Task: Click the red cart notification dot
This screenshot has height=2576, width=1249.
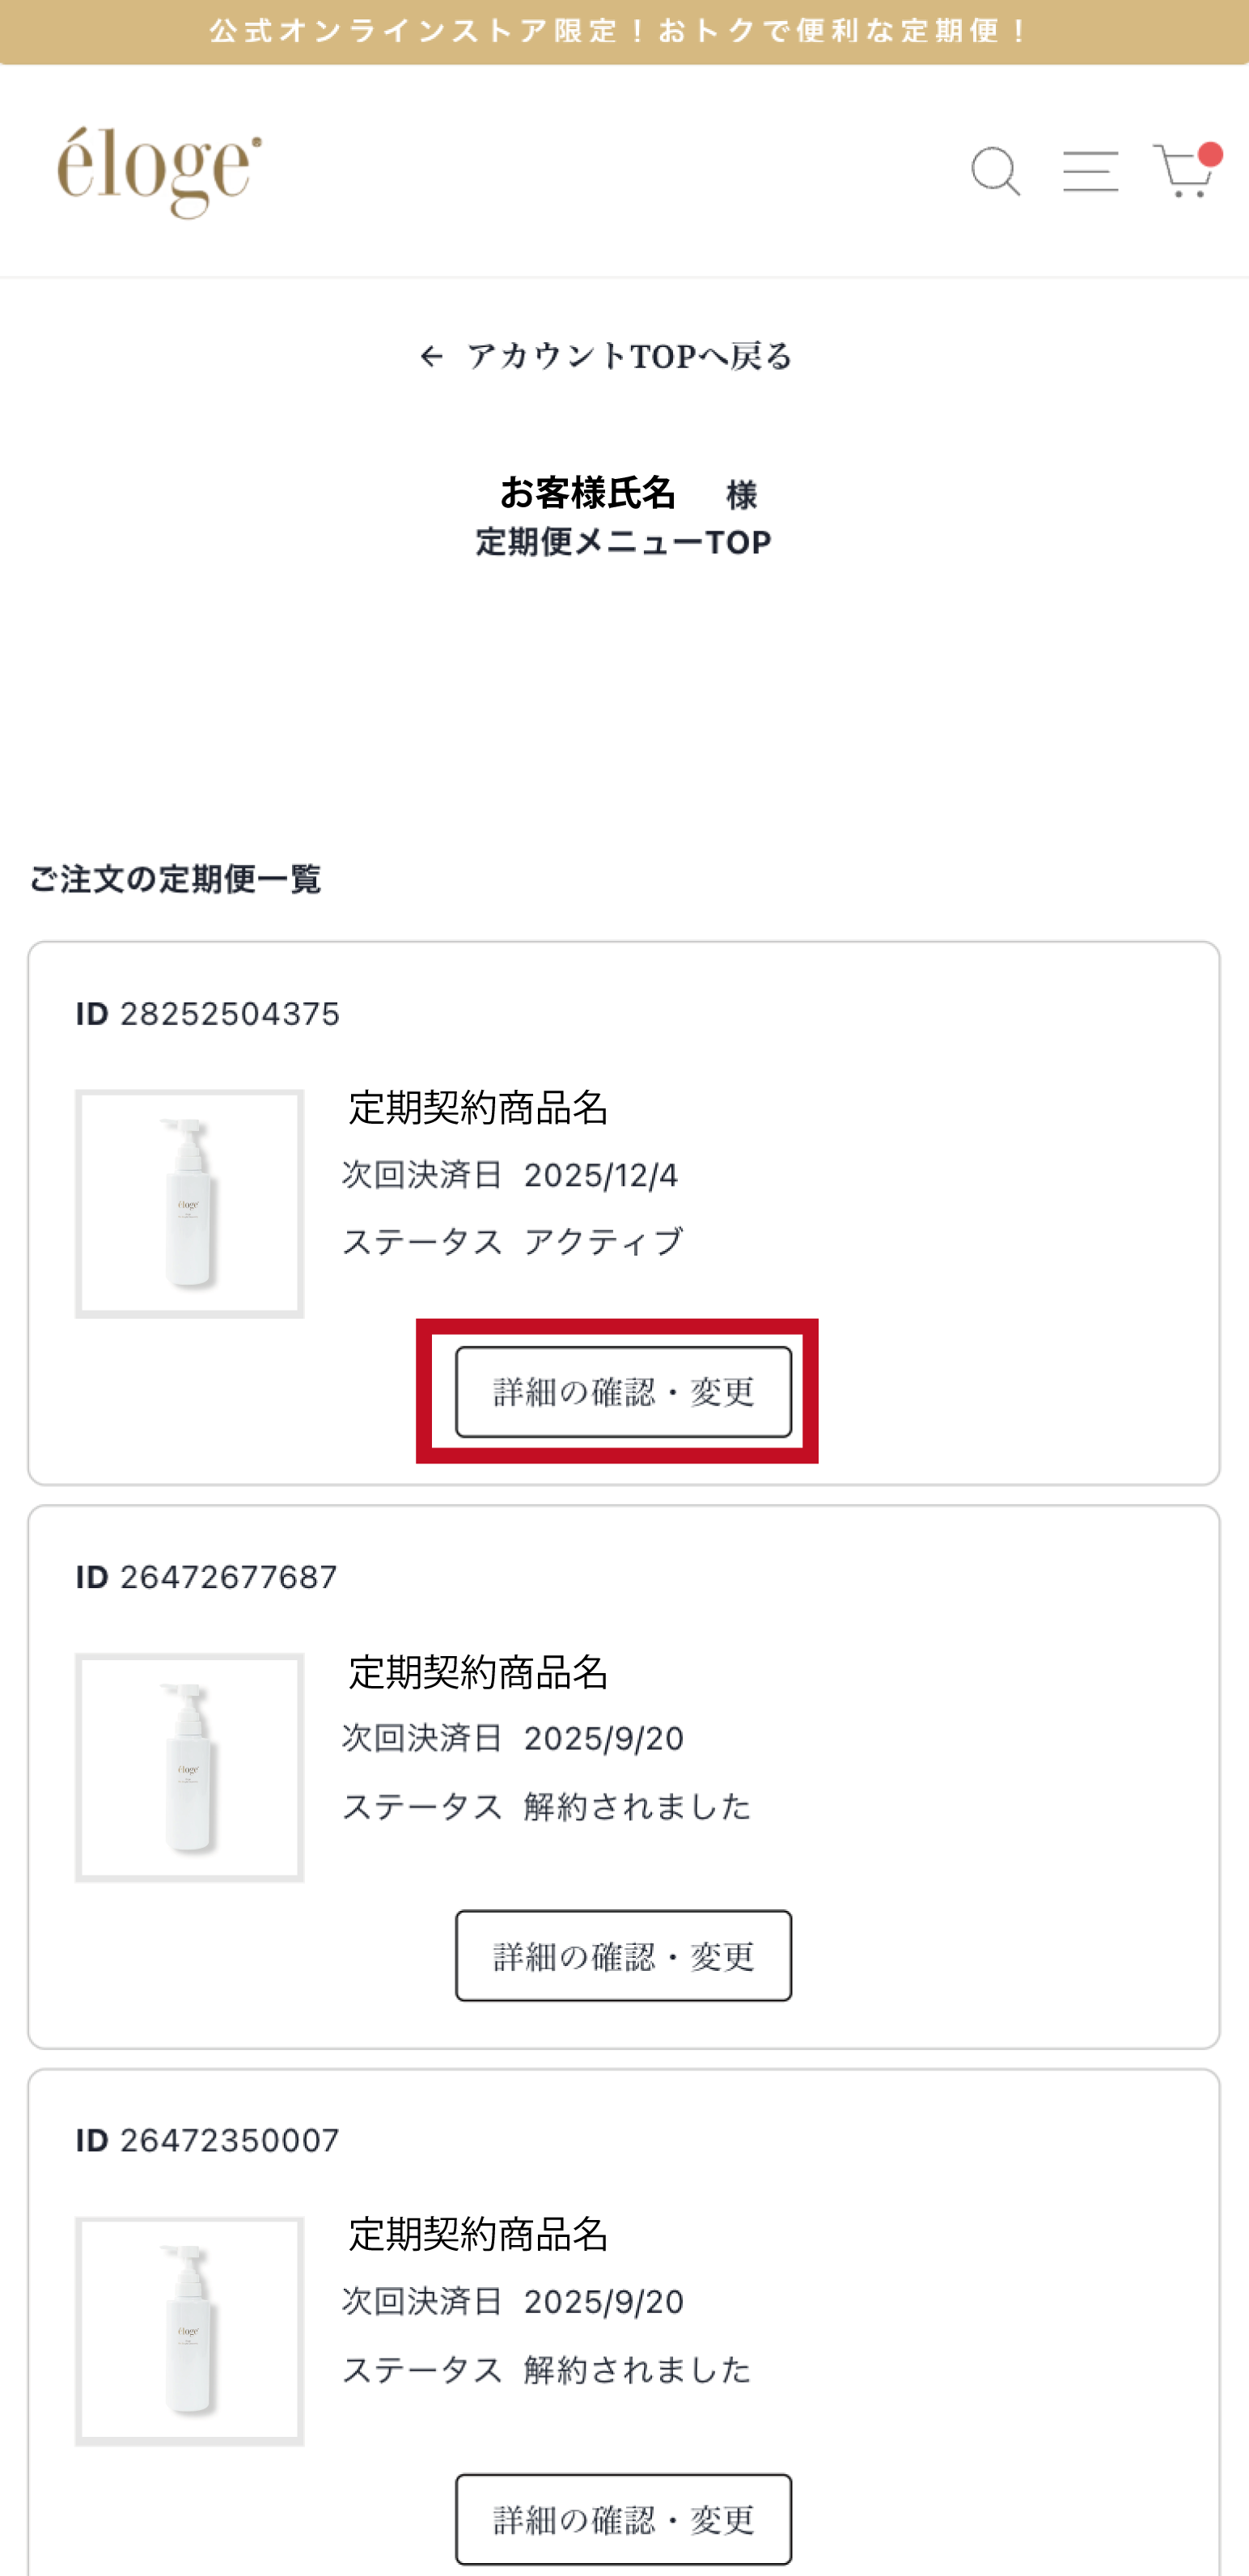Action: (1211, 154)
